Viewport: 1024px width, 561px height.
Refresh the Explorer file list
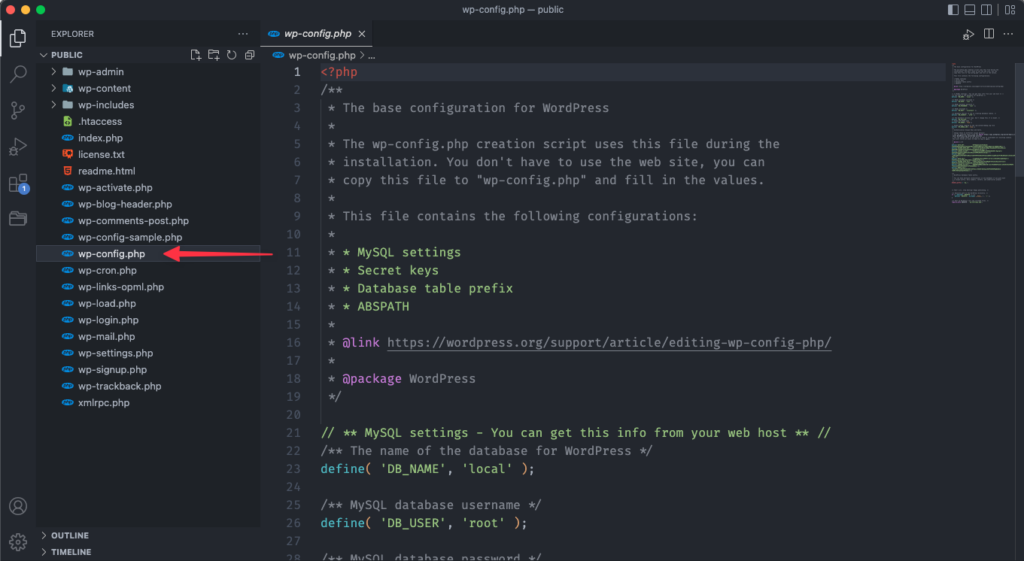(x=231, y=55)
